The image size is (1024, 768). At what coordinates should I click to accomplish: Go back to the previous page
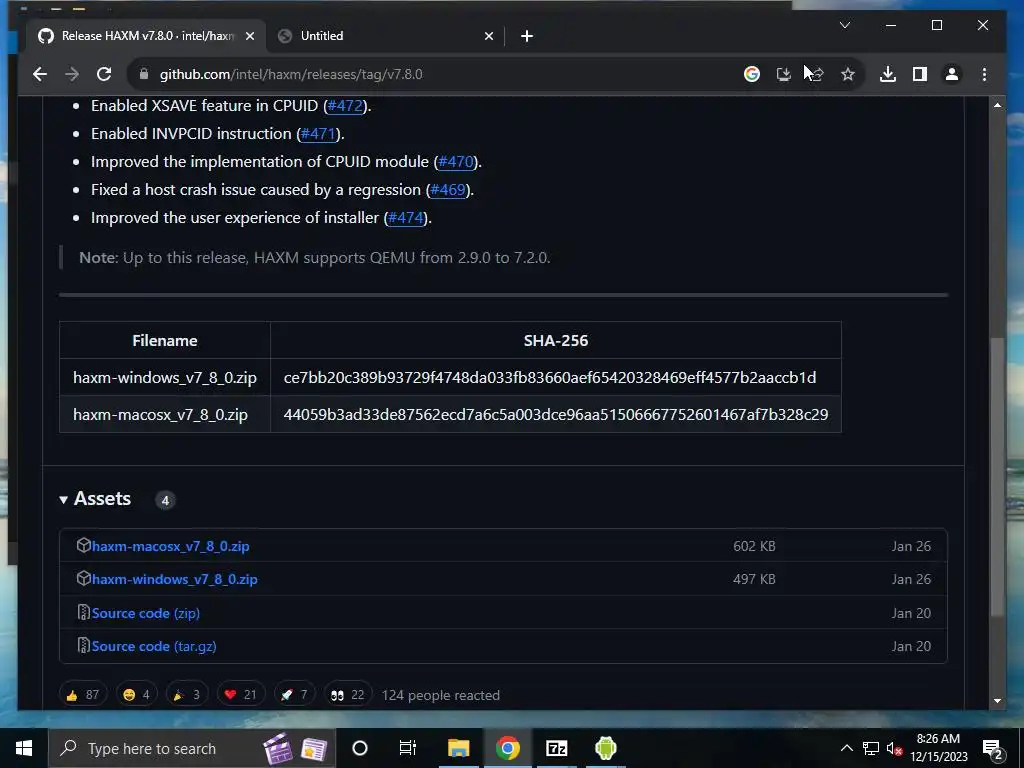click(x=40, y=74)
